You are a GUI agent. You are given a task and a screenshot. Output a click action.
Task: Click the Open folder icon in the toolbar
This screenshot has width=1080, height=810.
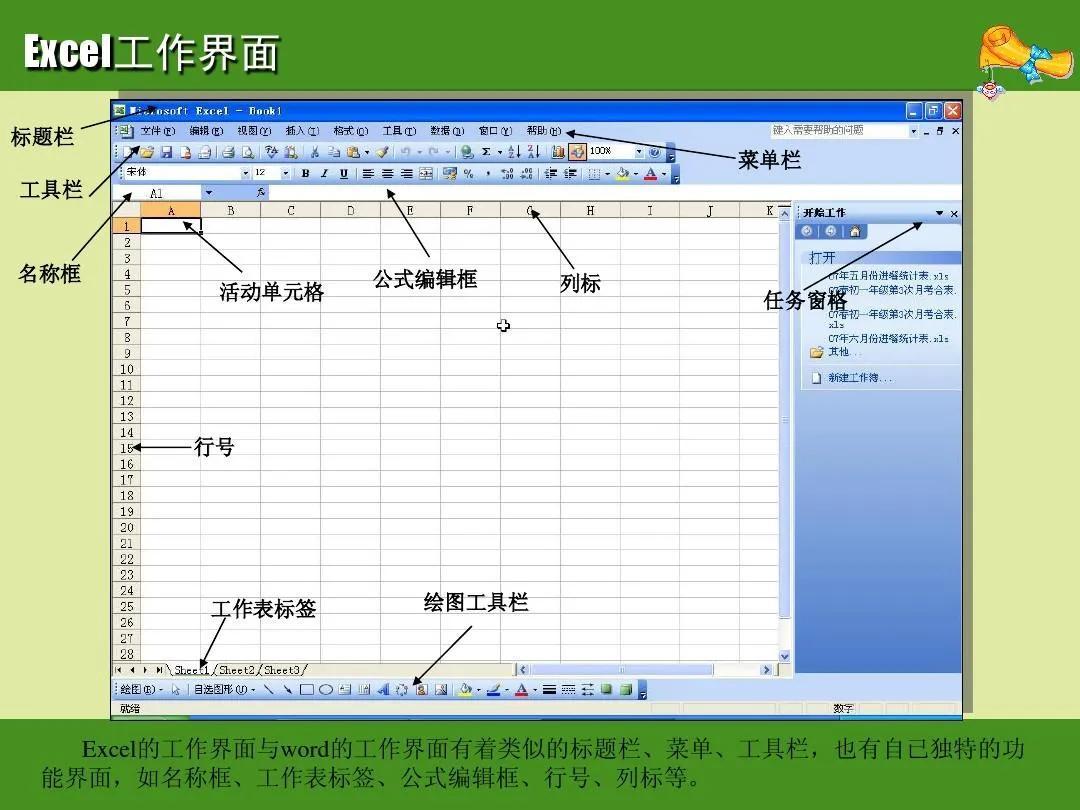click(x=147, y=152)
